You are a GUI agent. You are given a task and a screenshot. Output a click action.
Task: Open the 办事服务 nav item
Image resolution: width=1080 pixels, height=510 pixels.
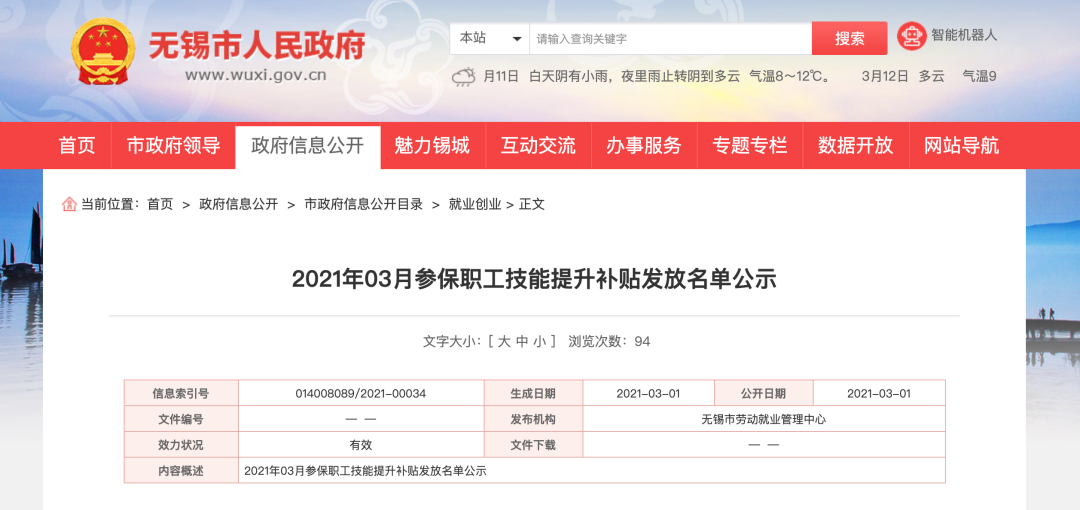(x=643, y=145)
